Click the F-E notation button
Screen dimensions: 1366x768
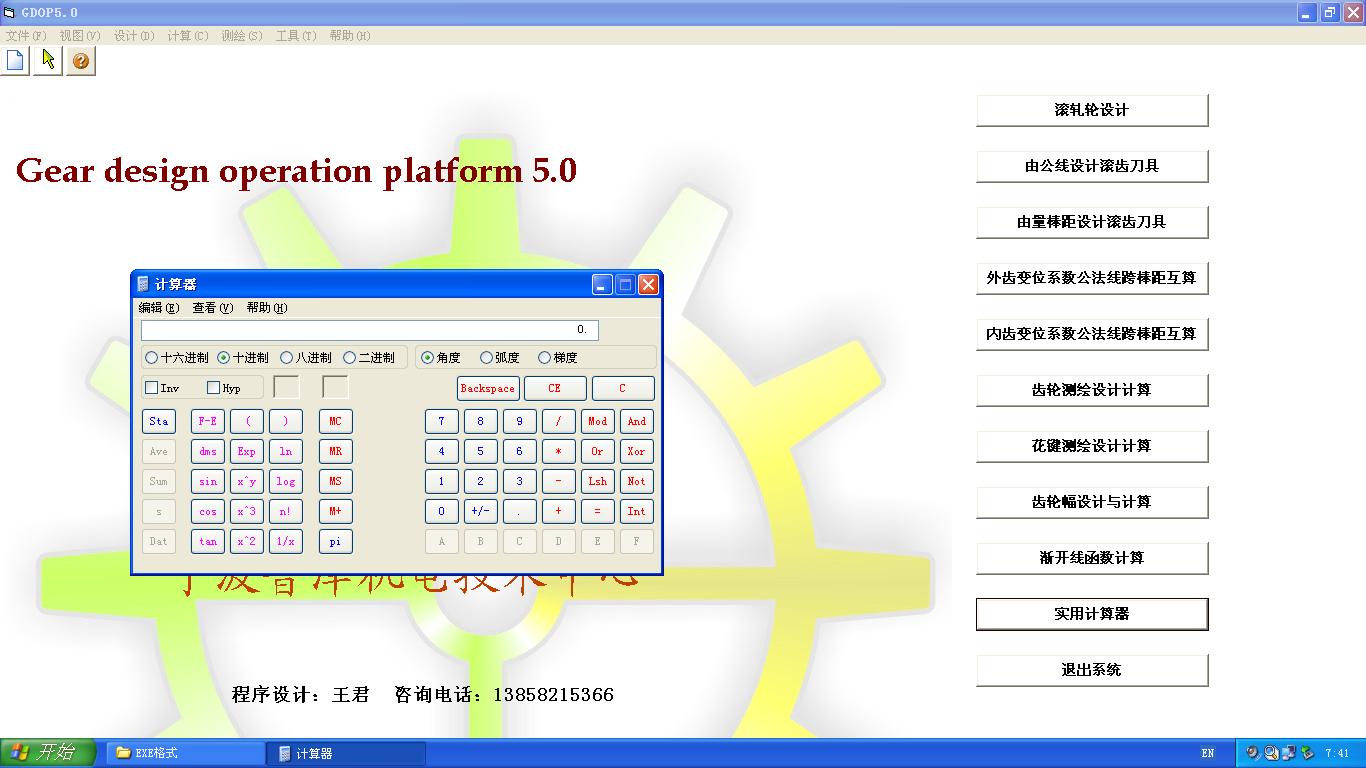point(208,421)
